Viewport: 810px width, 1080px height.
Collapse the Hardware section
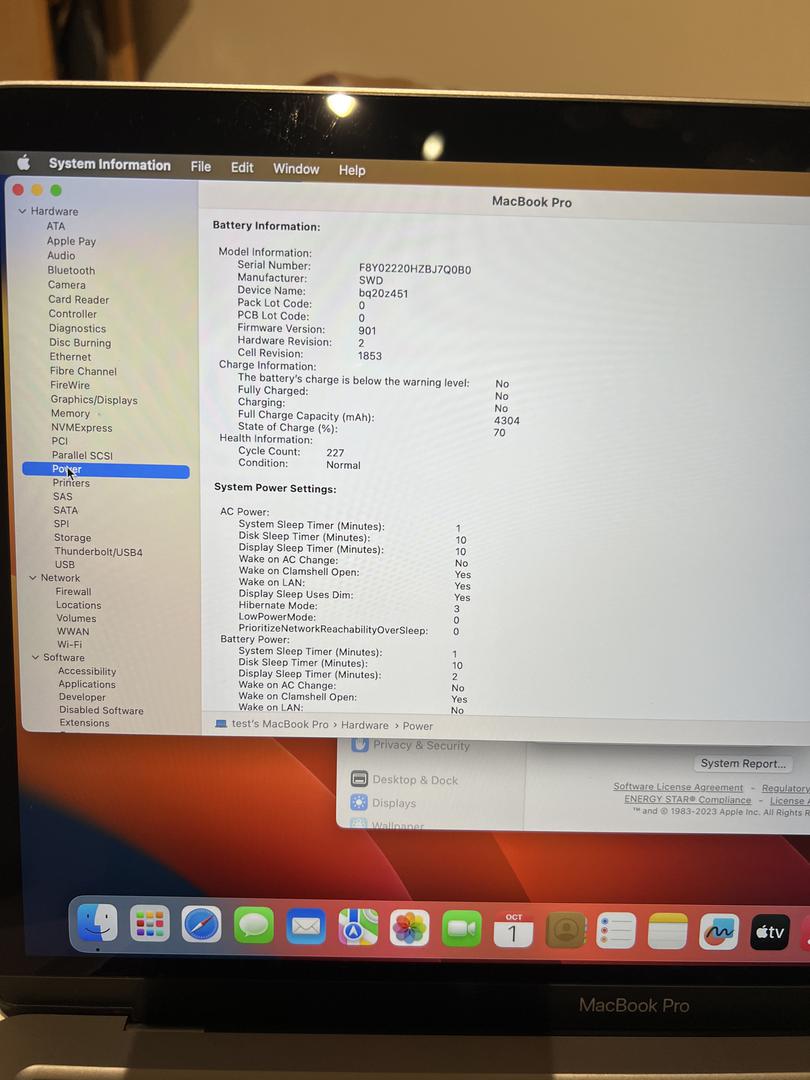coord(23,211)
